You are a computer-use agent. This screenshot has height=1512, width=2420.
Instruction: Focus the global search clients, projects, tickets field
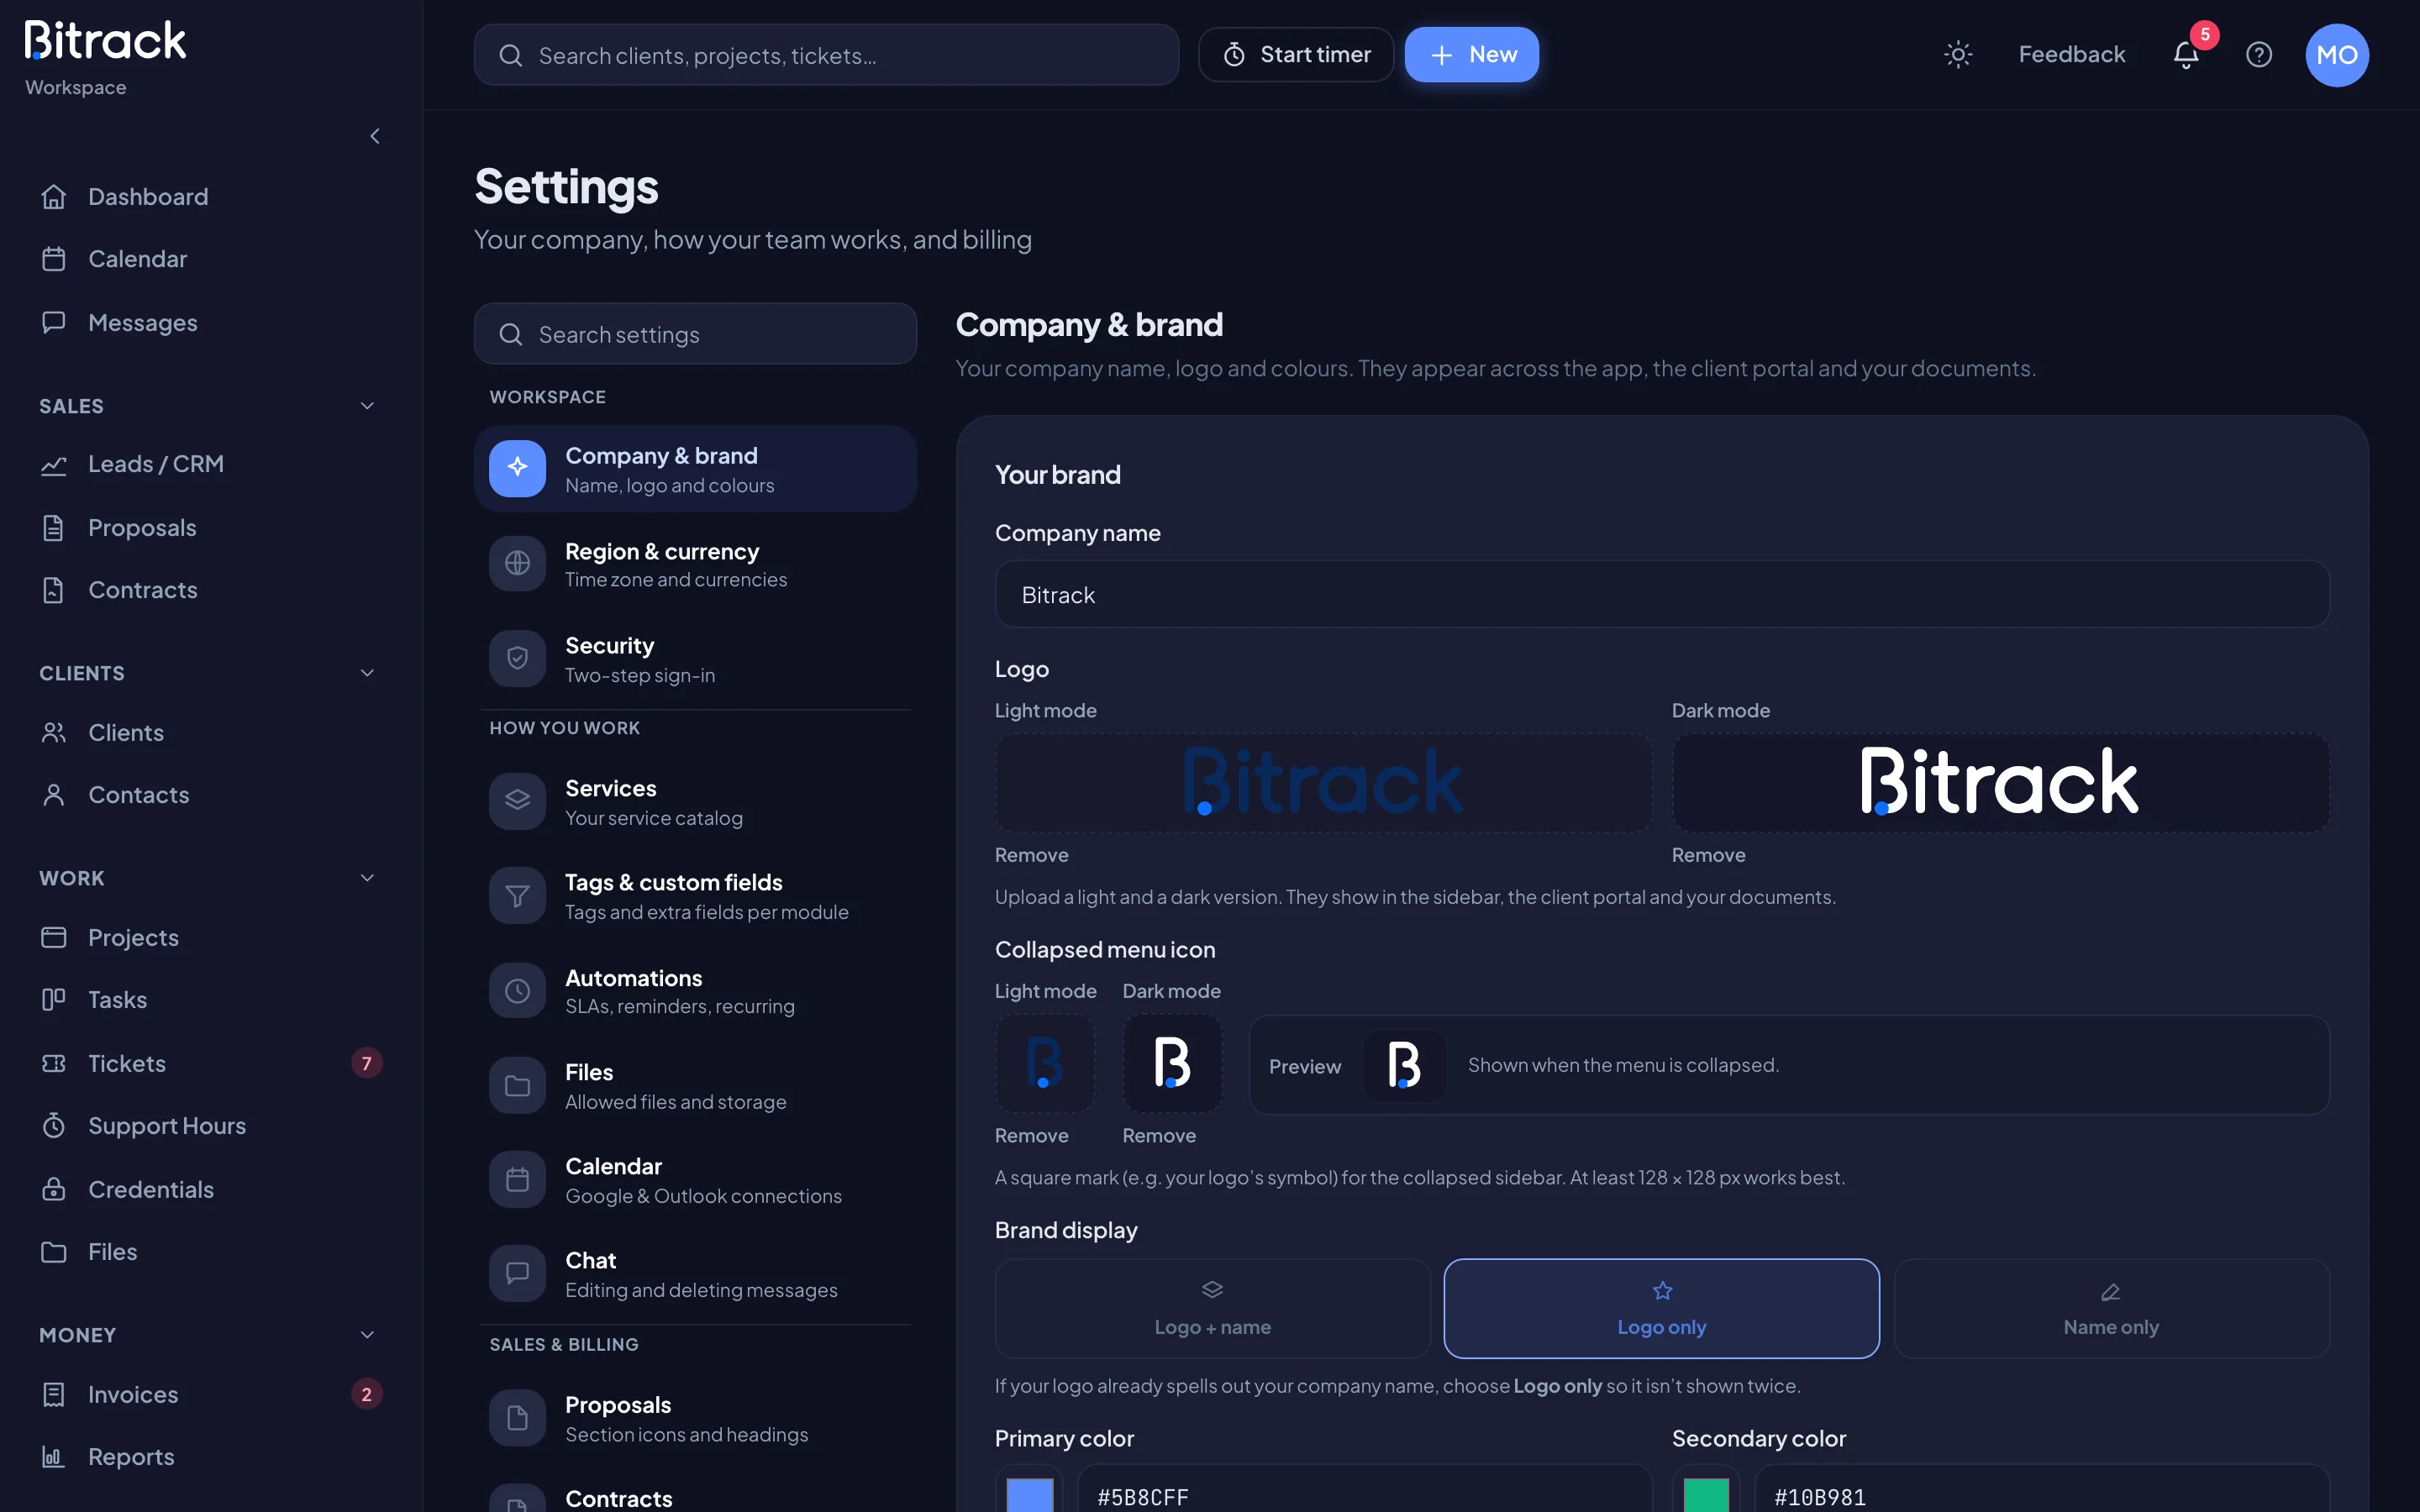click(x=826, y=55)
